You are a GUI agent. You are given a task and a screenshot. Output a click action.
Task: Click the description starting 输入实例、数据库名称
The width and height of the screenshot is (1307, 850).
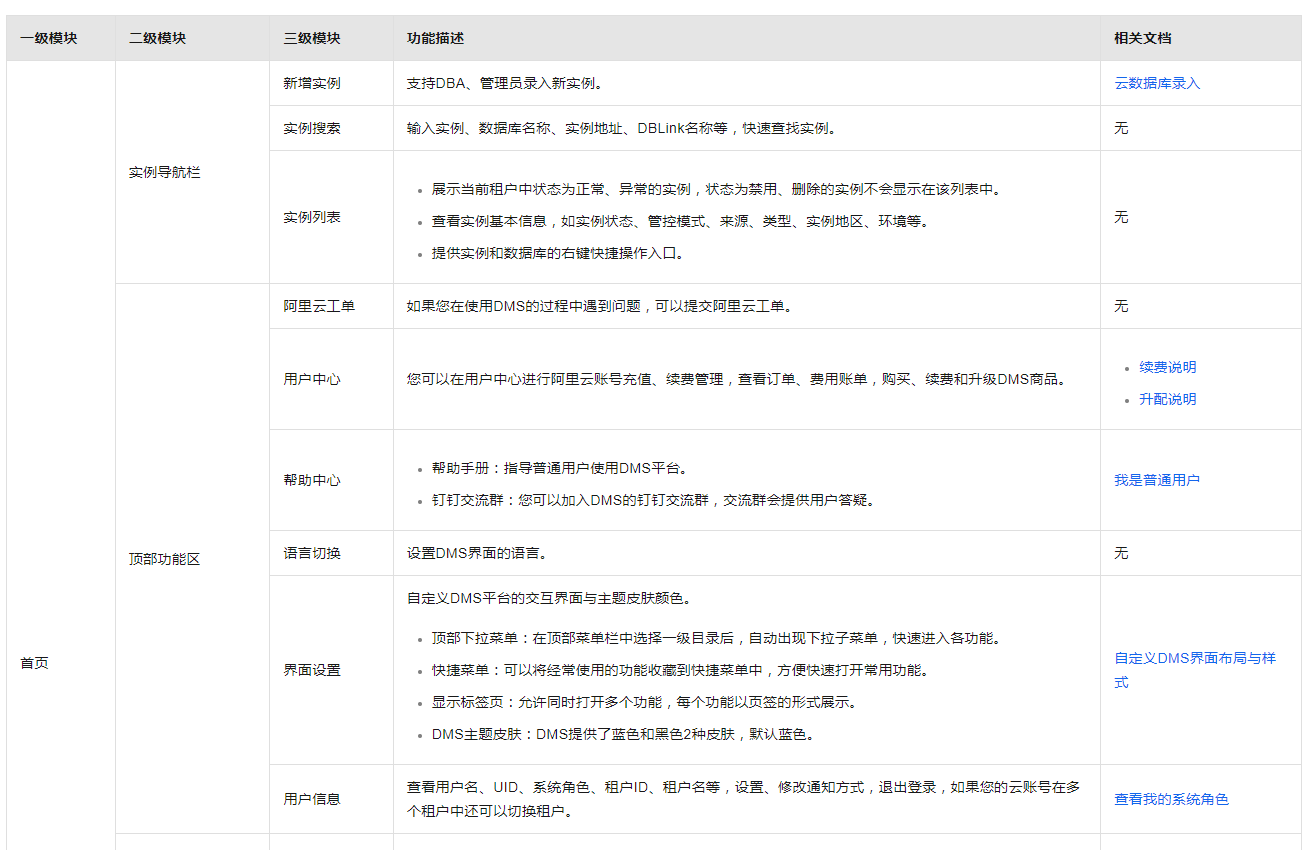[x=621, y=128]
